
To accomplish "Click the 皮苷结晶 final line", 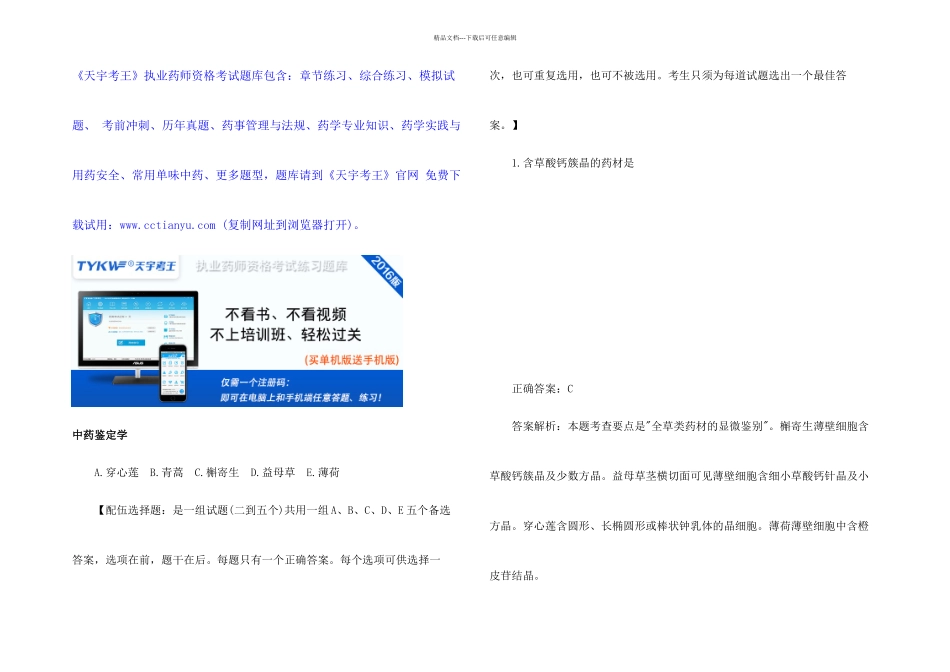I will (x=514, y=576).
